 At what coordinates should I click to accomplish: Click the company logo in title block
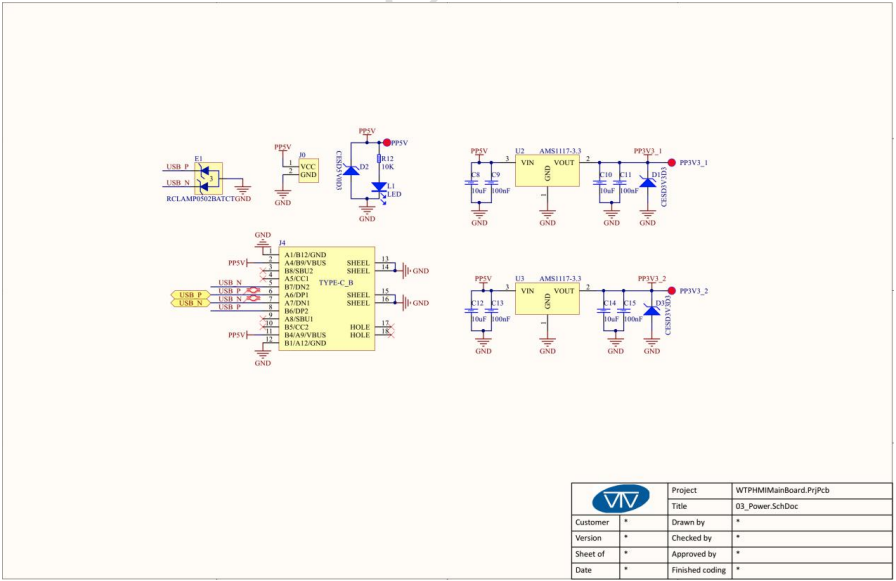619,499
